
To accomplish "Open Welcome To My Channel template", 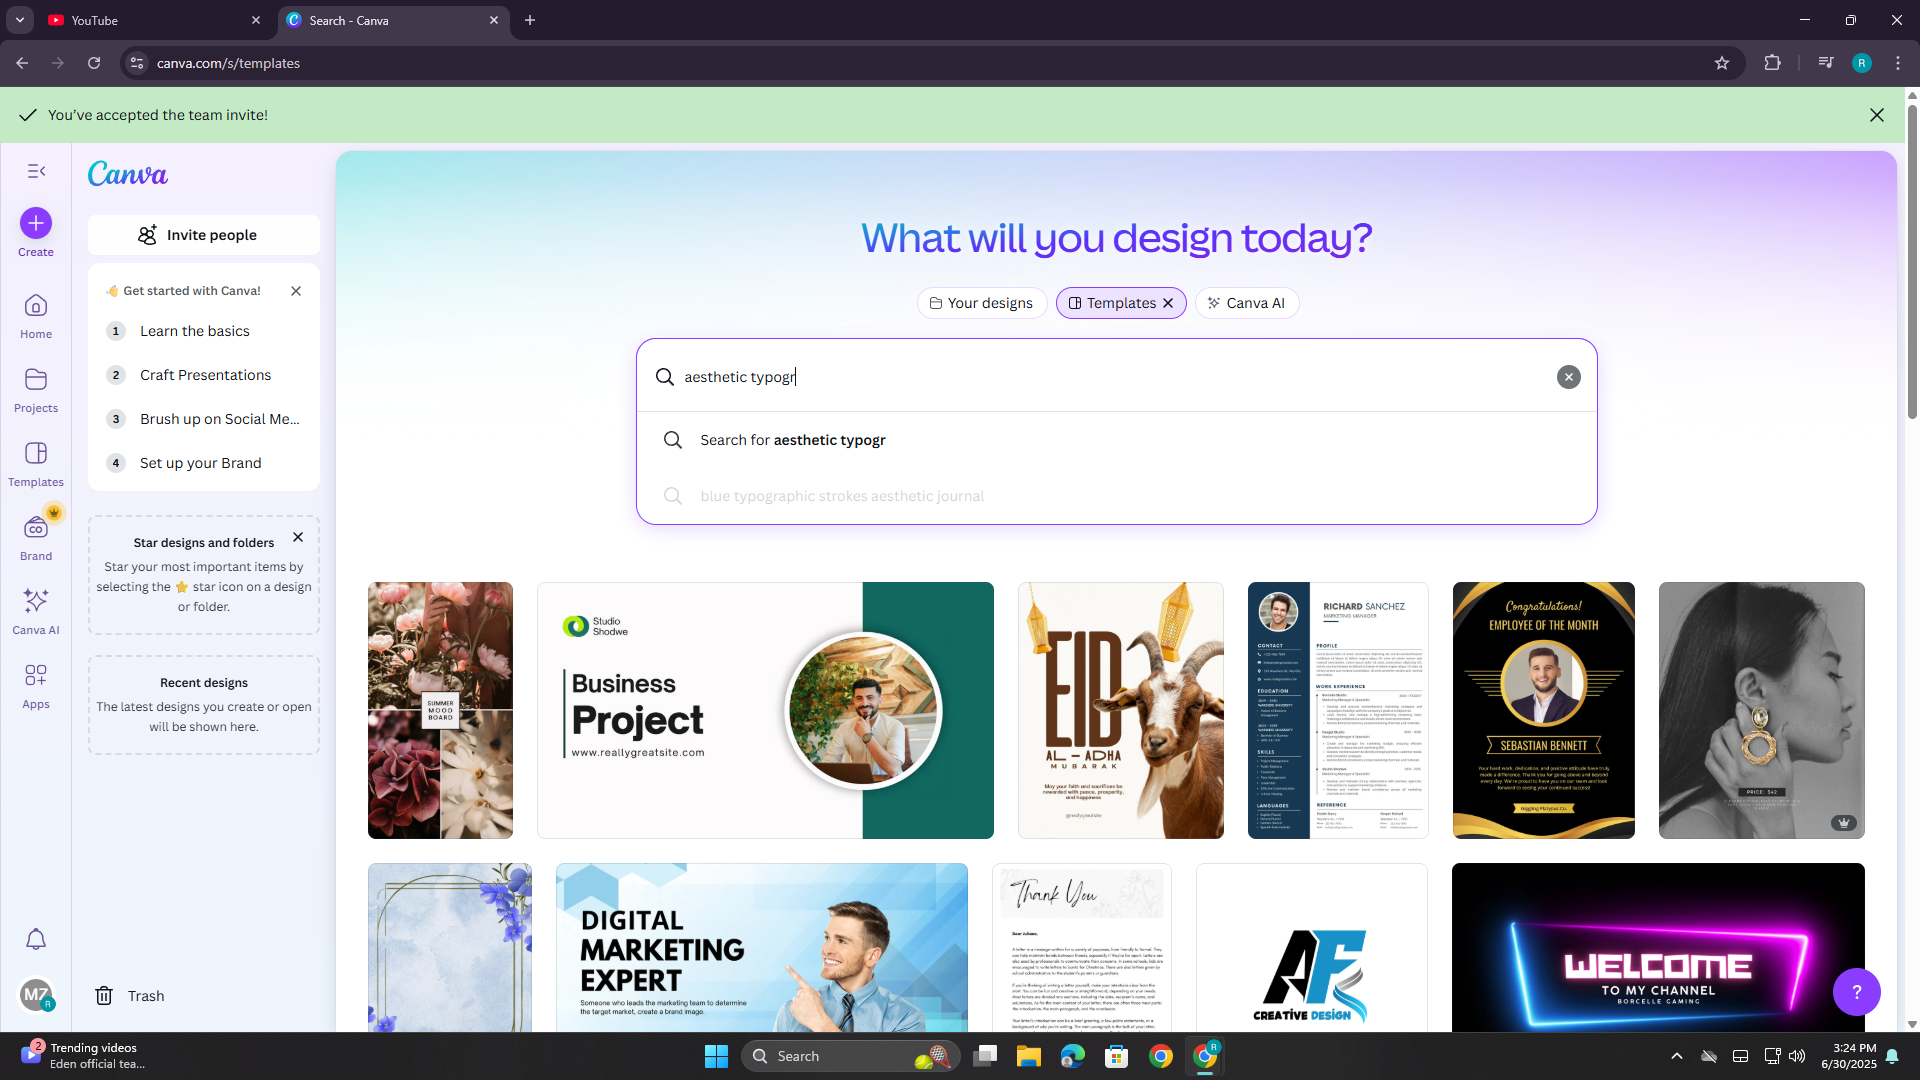I will 1658,948.
